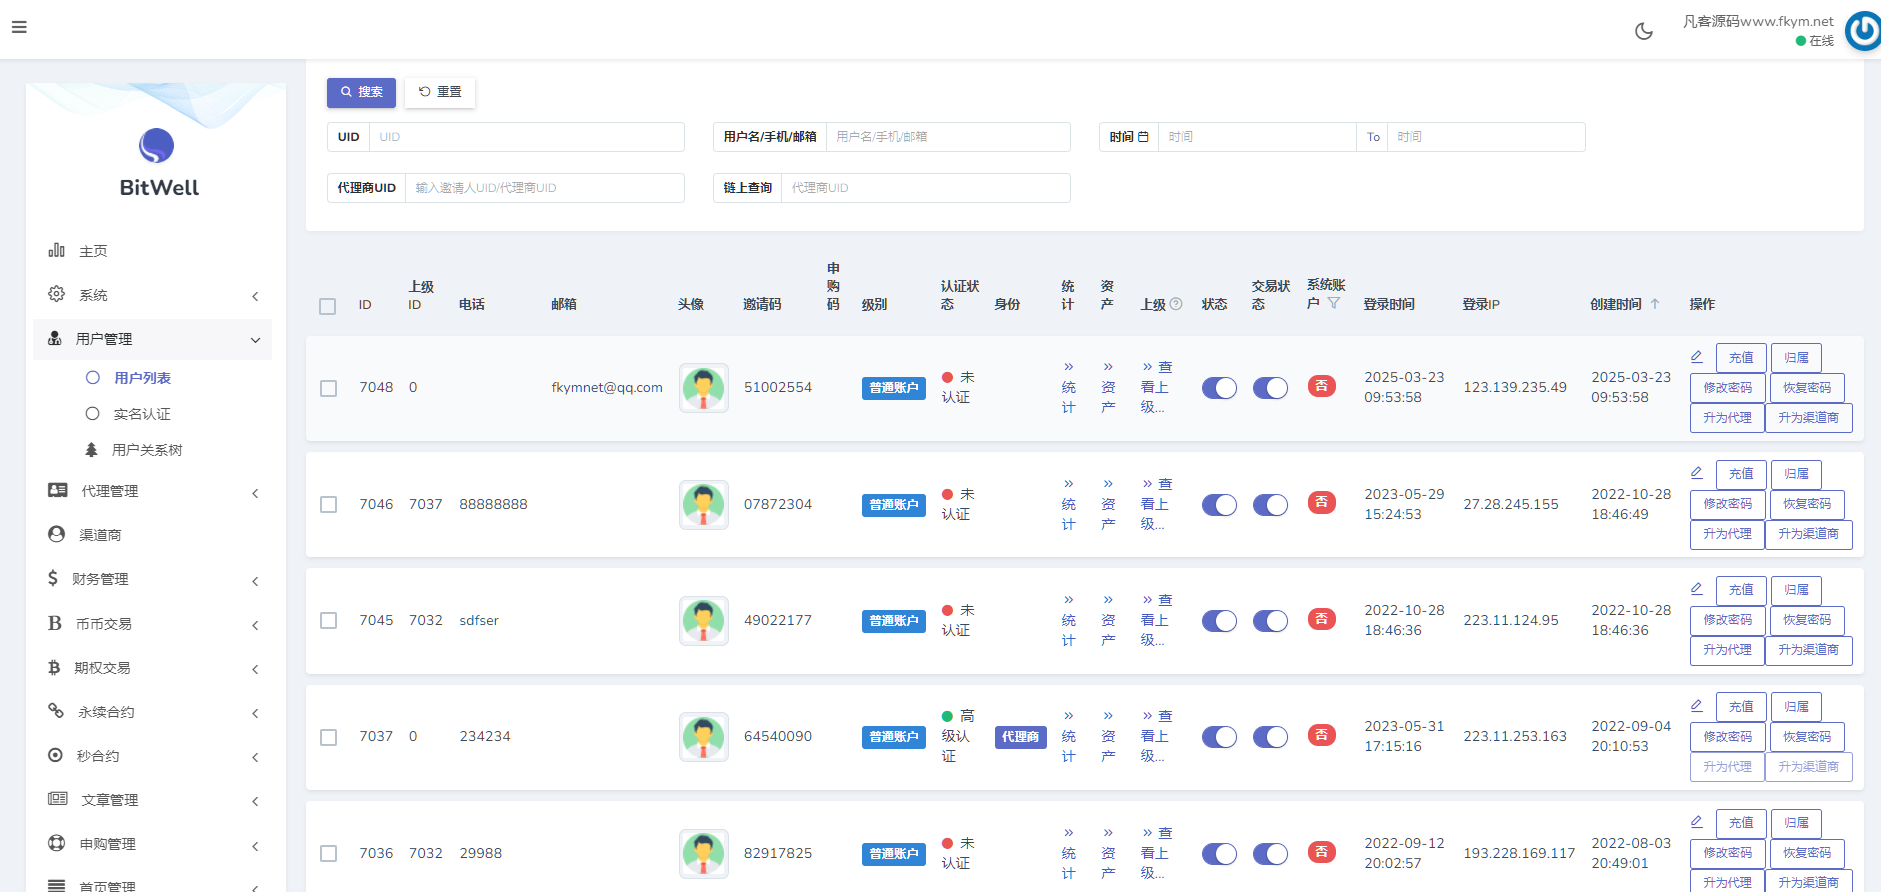Open 查看上级 link for user 7045
Image resolution: width=1881 pixels, height=892 pixels.
1157,620
